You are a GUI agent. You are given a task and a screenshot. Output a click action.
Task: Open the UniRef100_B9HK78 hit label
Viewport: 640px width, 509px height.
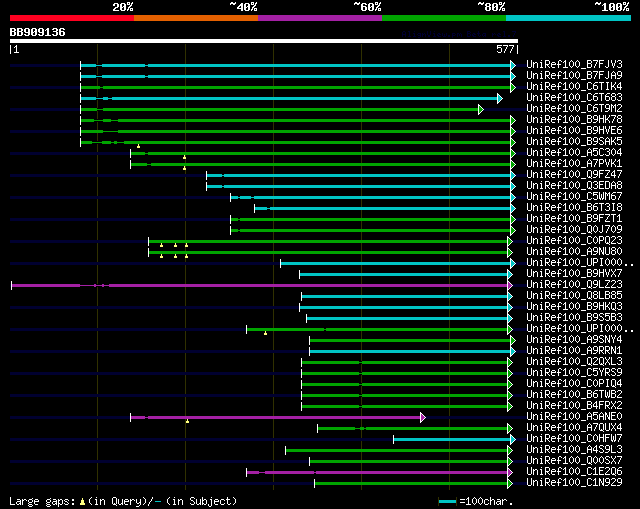(574, 120)
